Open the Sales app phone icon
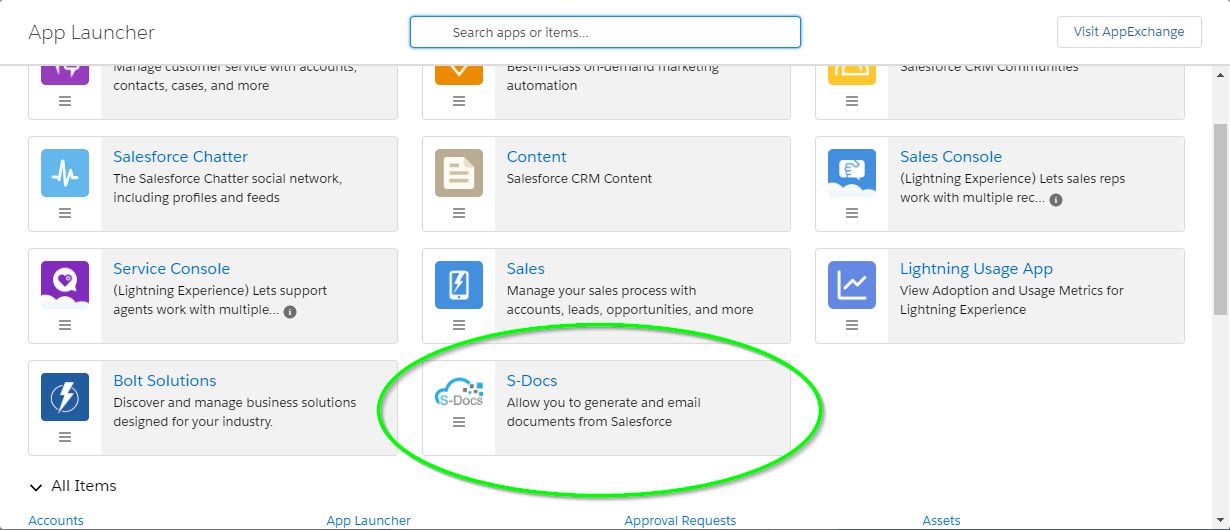 coord(459,285)
